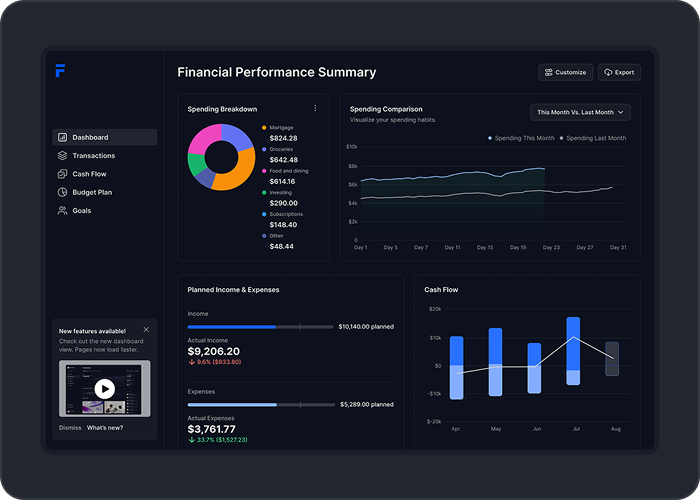Close the new features notification

146,329
